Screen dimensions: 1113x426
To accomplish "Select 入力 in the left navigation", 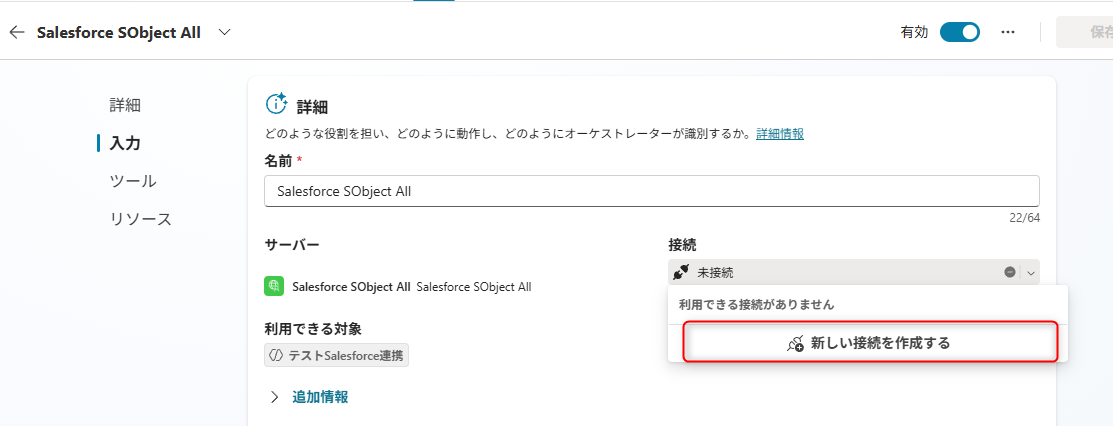I will (125, 143).
